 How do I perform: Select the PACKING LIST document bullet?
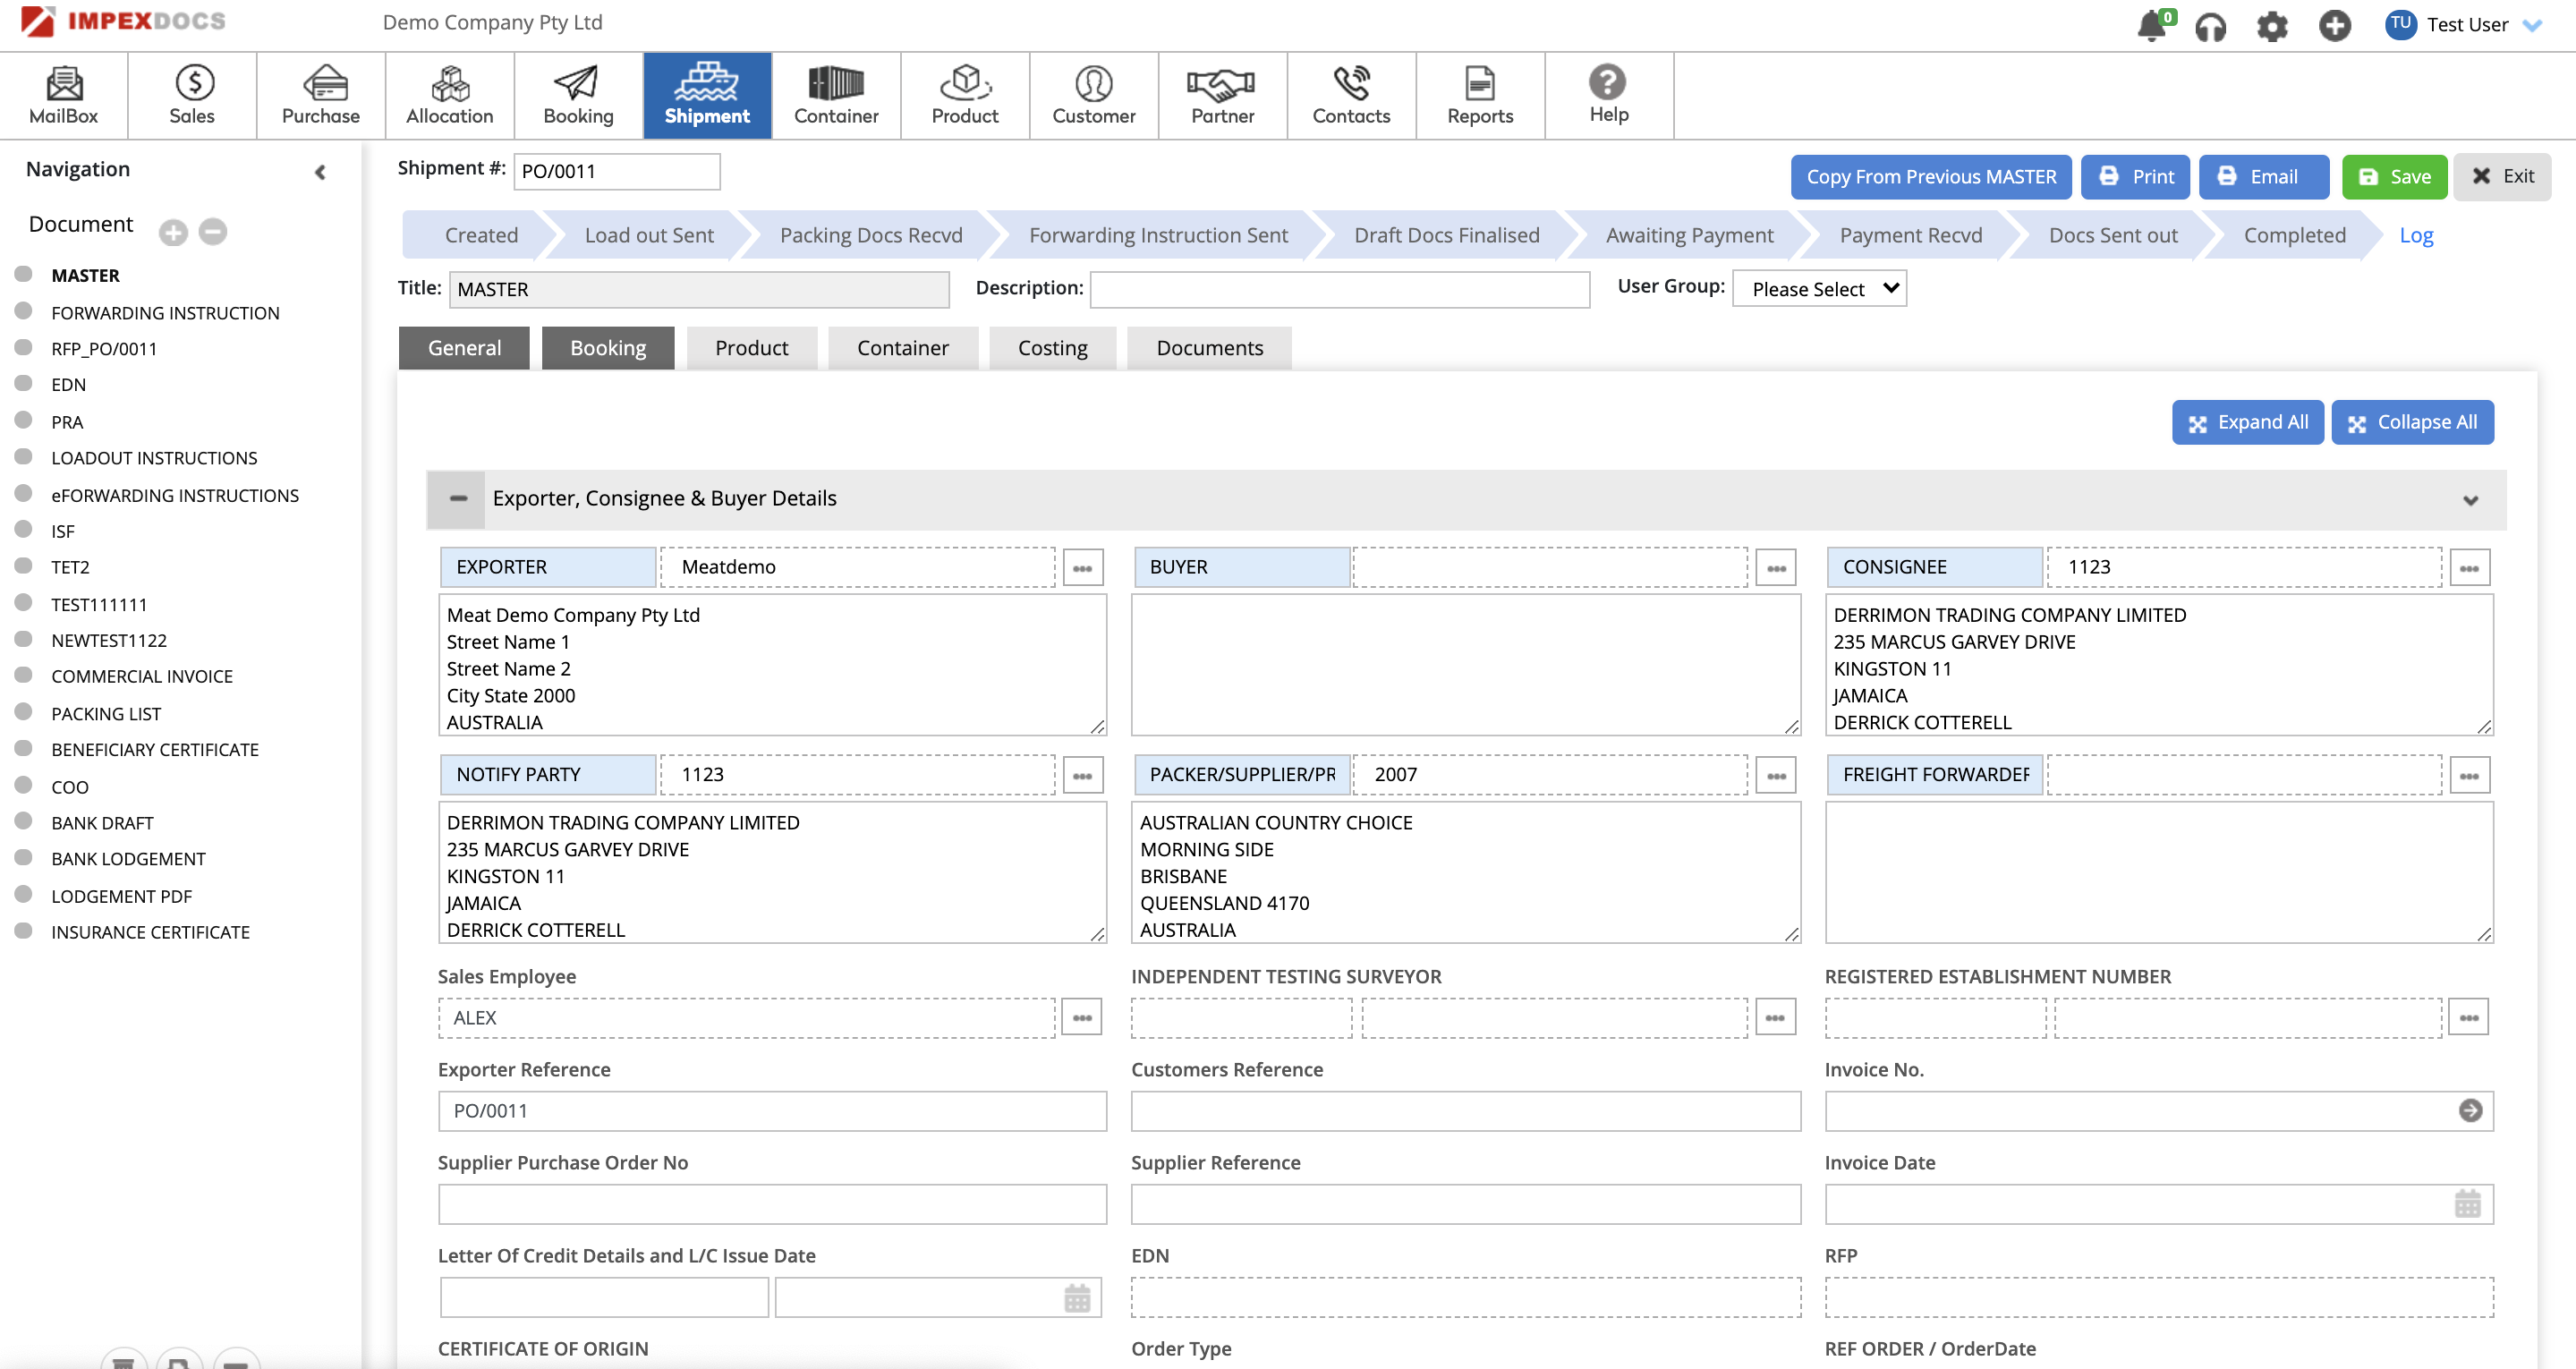(24, 712)
